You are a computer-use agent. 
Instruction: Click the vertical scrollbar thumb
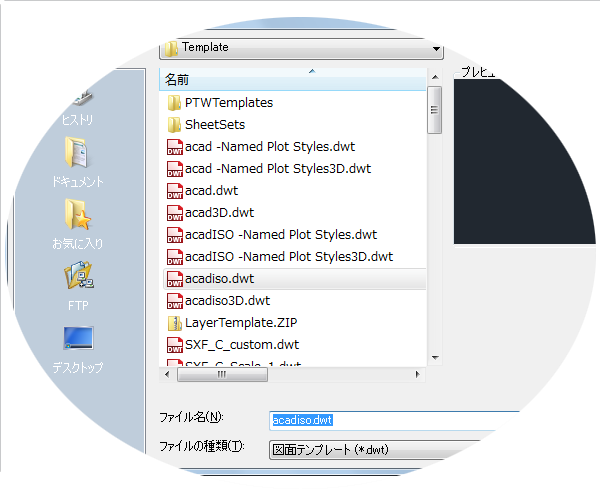(435, 110)
